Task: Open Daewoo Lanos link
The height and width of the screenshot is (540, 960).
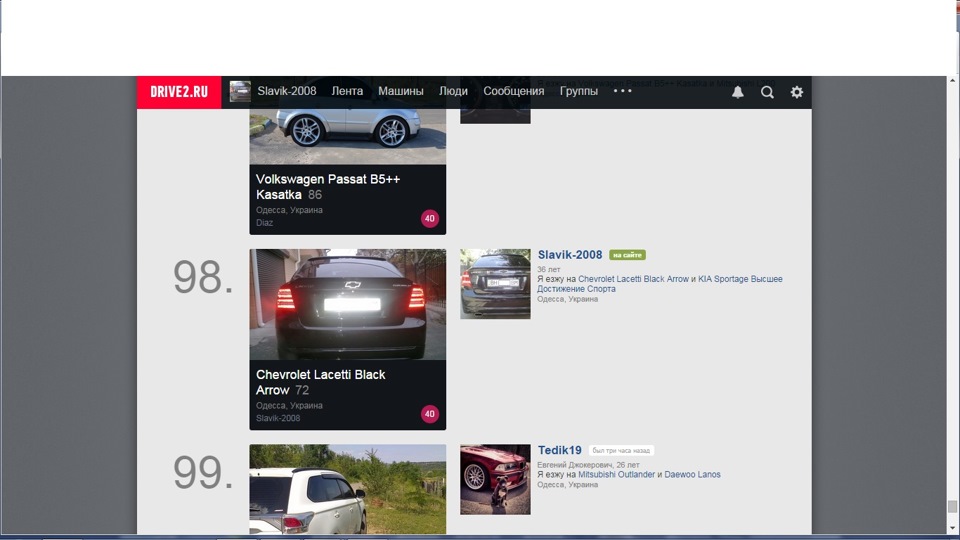Action: pos(692,474)
